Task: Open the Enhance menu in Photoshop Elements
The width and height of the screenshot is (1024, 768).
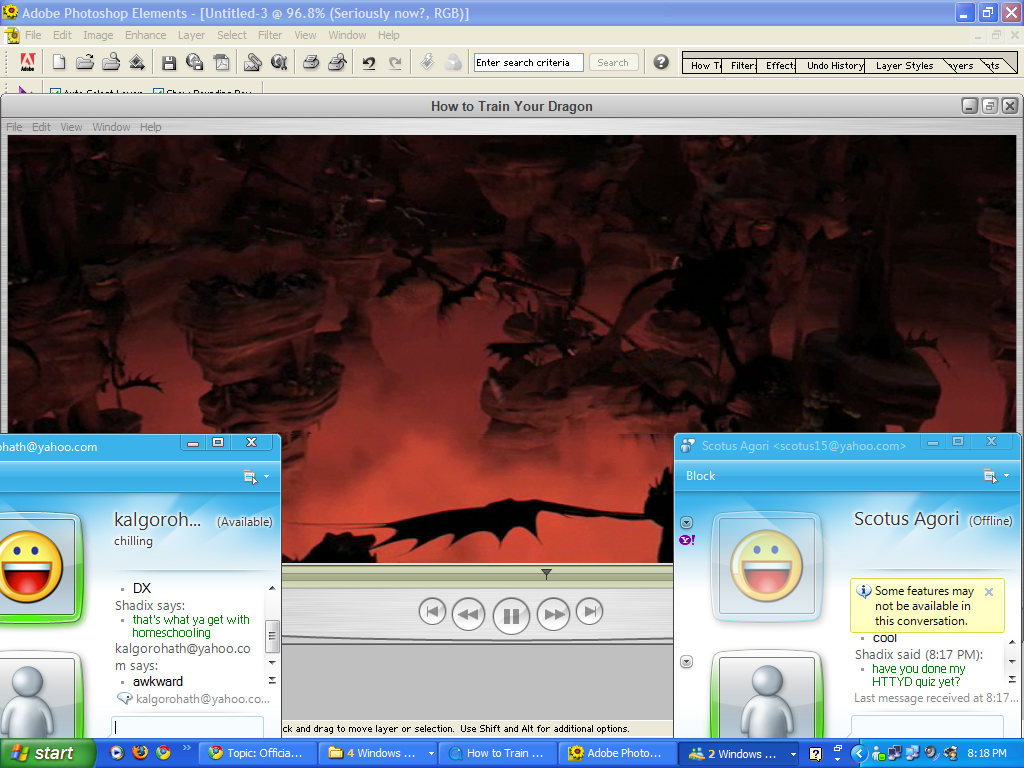Action: pos(145,35)
